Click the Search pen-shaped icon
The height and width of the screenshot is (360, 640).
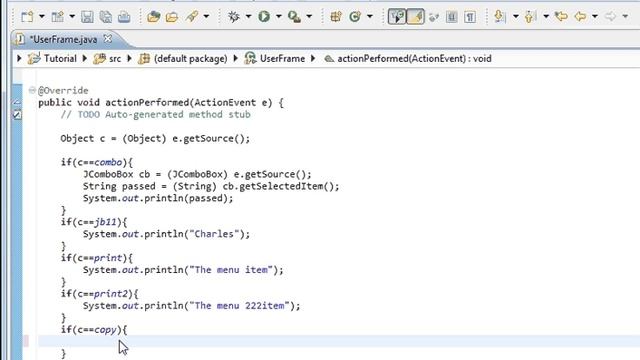[191, 17]
